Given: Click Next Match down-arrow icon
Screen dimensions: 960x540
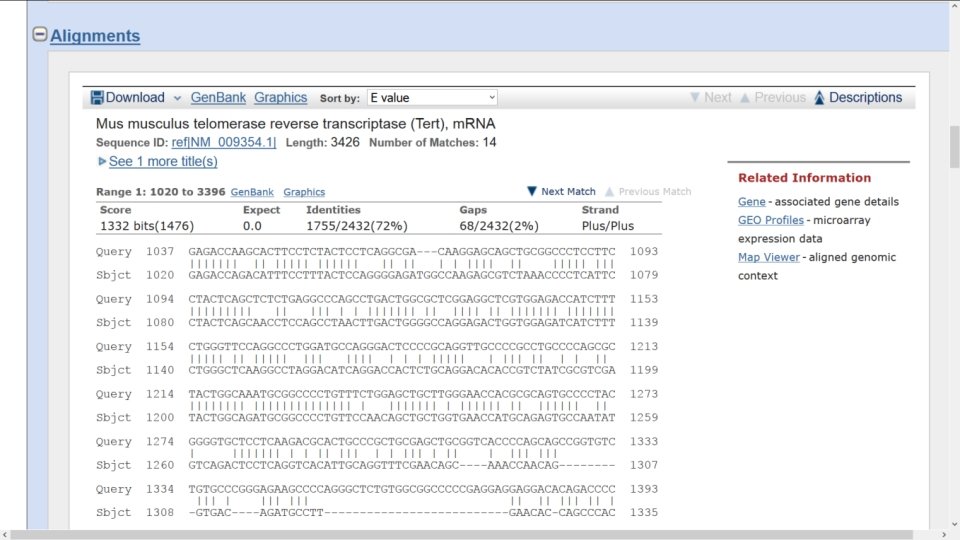Looking at the screenshot, I should (531, 191).
